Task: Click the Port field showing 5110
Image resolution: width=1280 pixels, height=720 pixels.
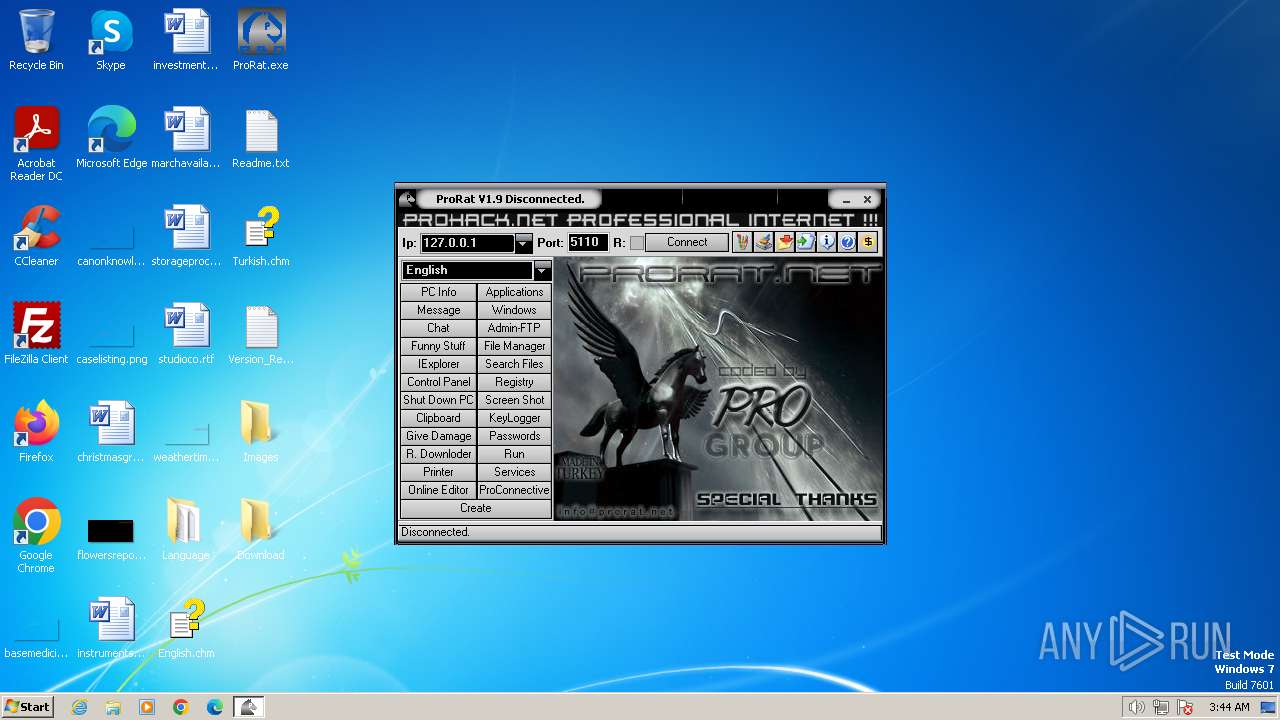Action: tap(587, 243)
